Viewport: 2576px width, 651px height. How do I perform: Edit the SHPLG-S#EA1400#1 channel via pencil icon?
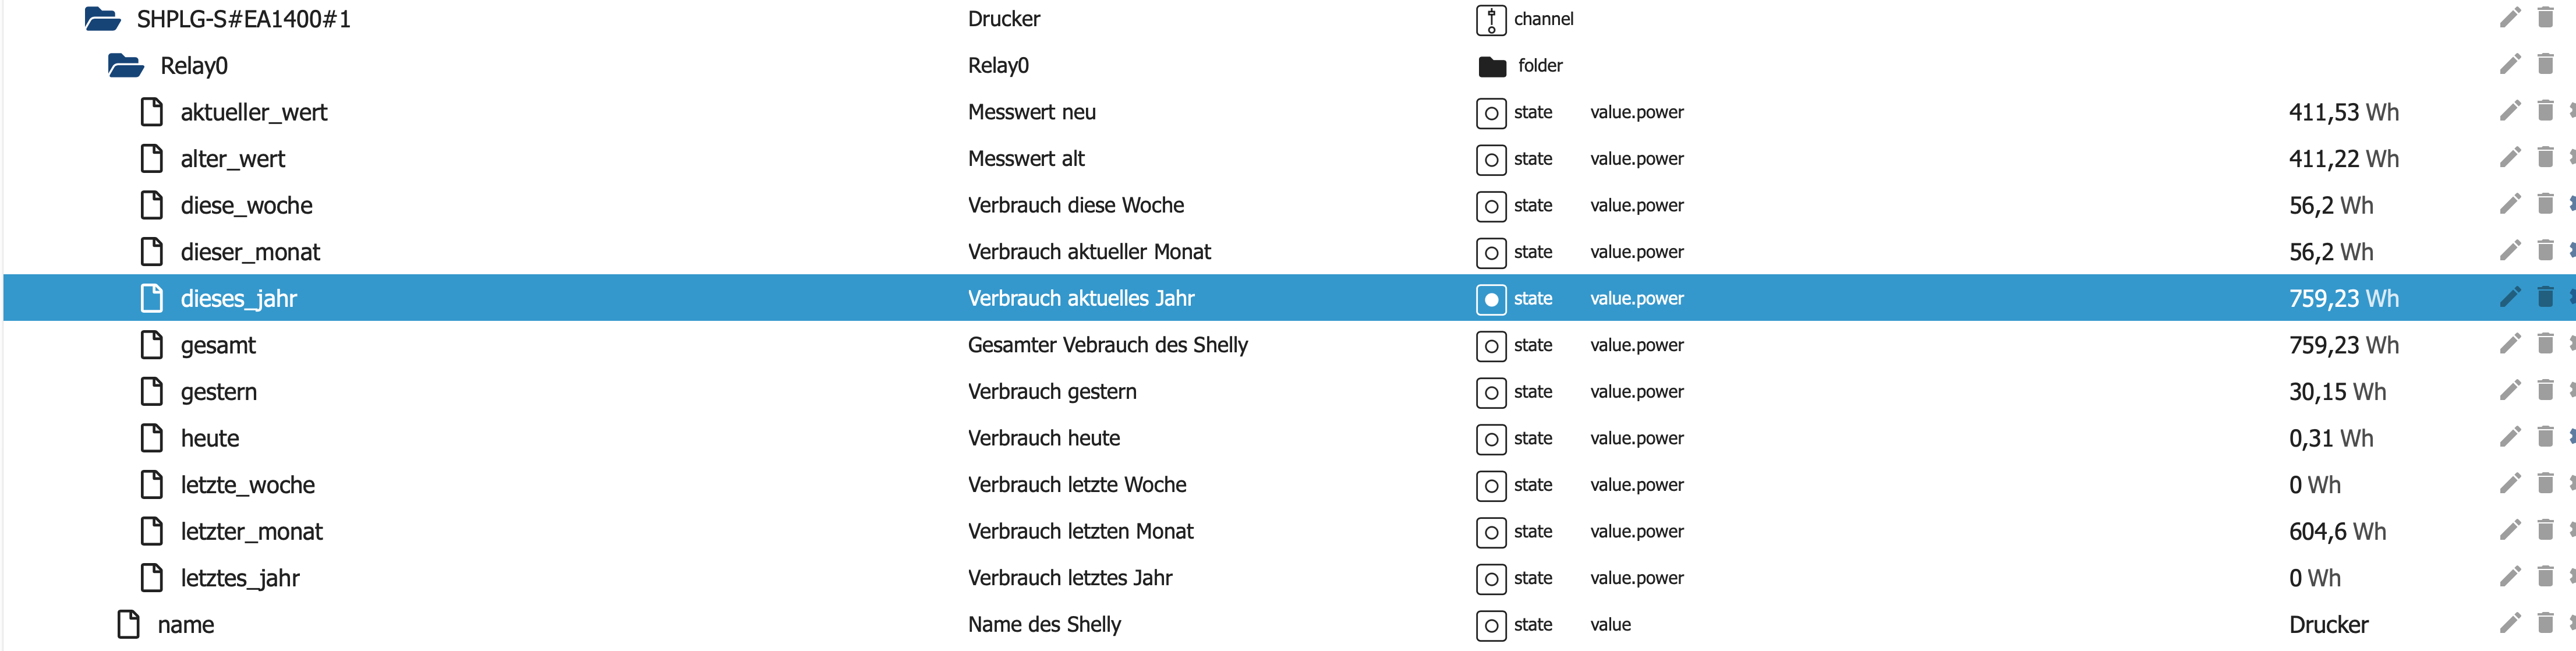click(2509, 18)
